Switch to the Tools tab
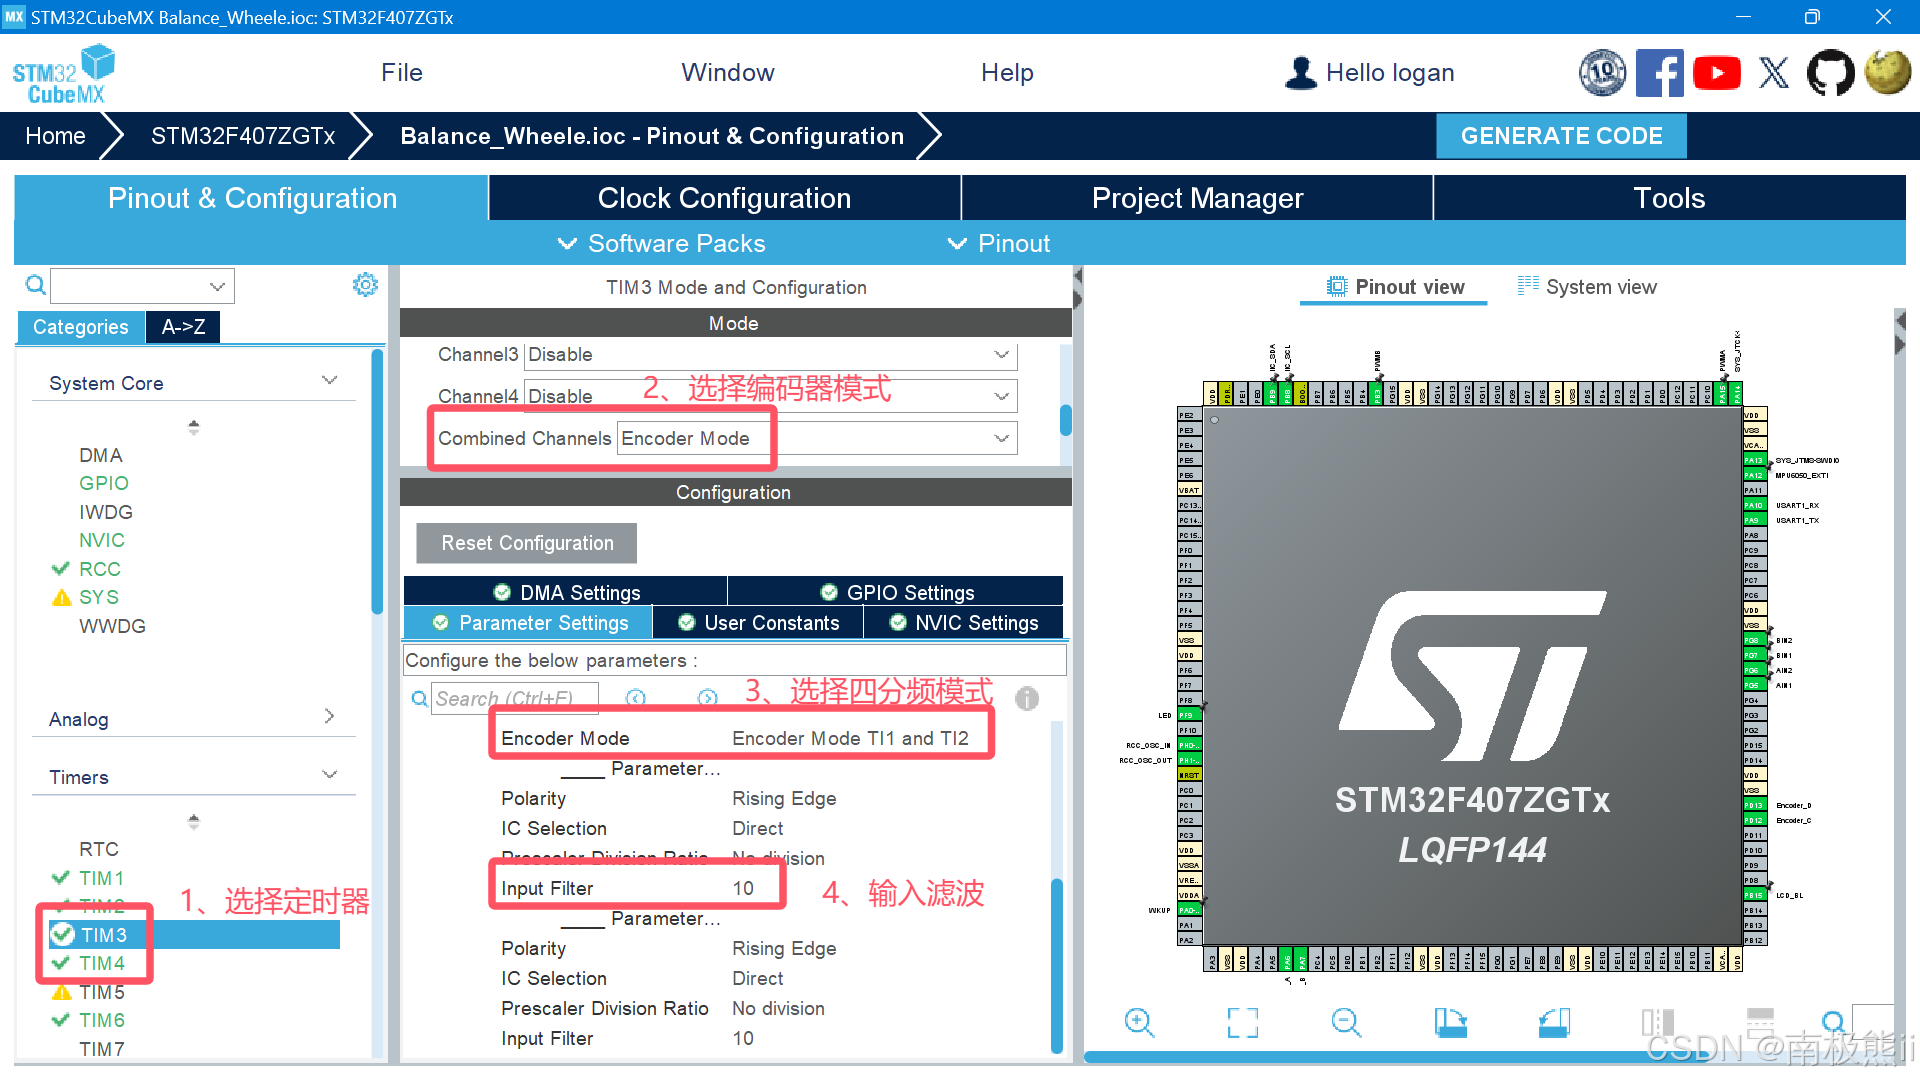Image resolution: width=1920 pixels, height=1080 pixels. click(x=1669, y=198)
